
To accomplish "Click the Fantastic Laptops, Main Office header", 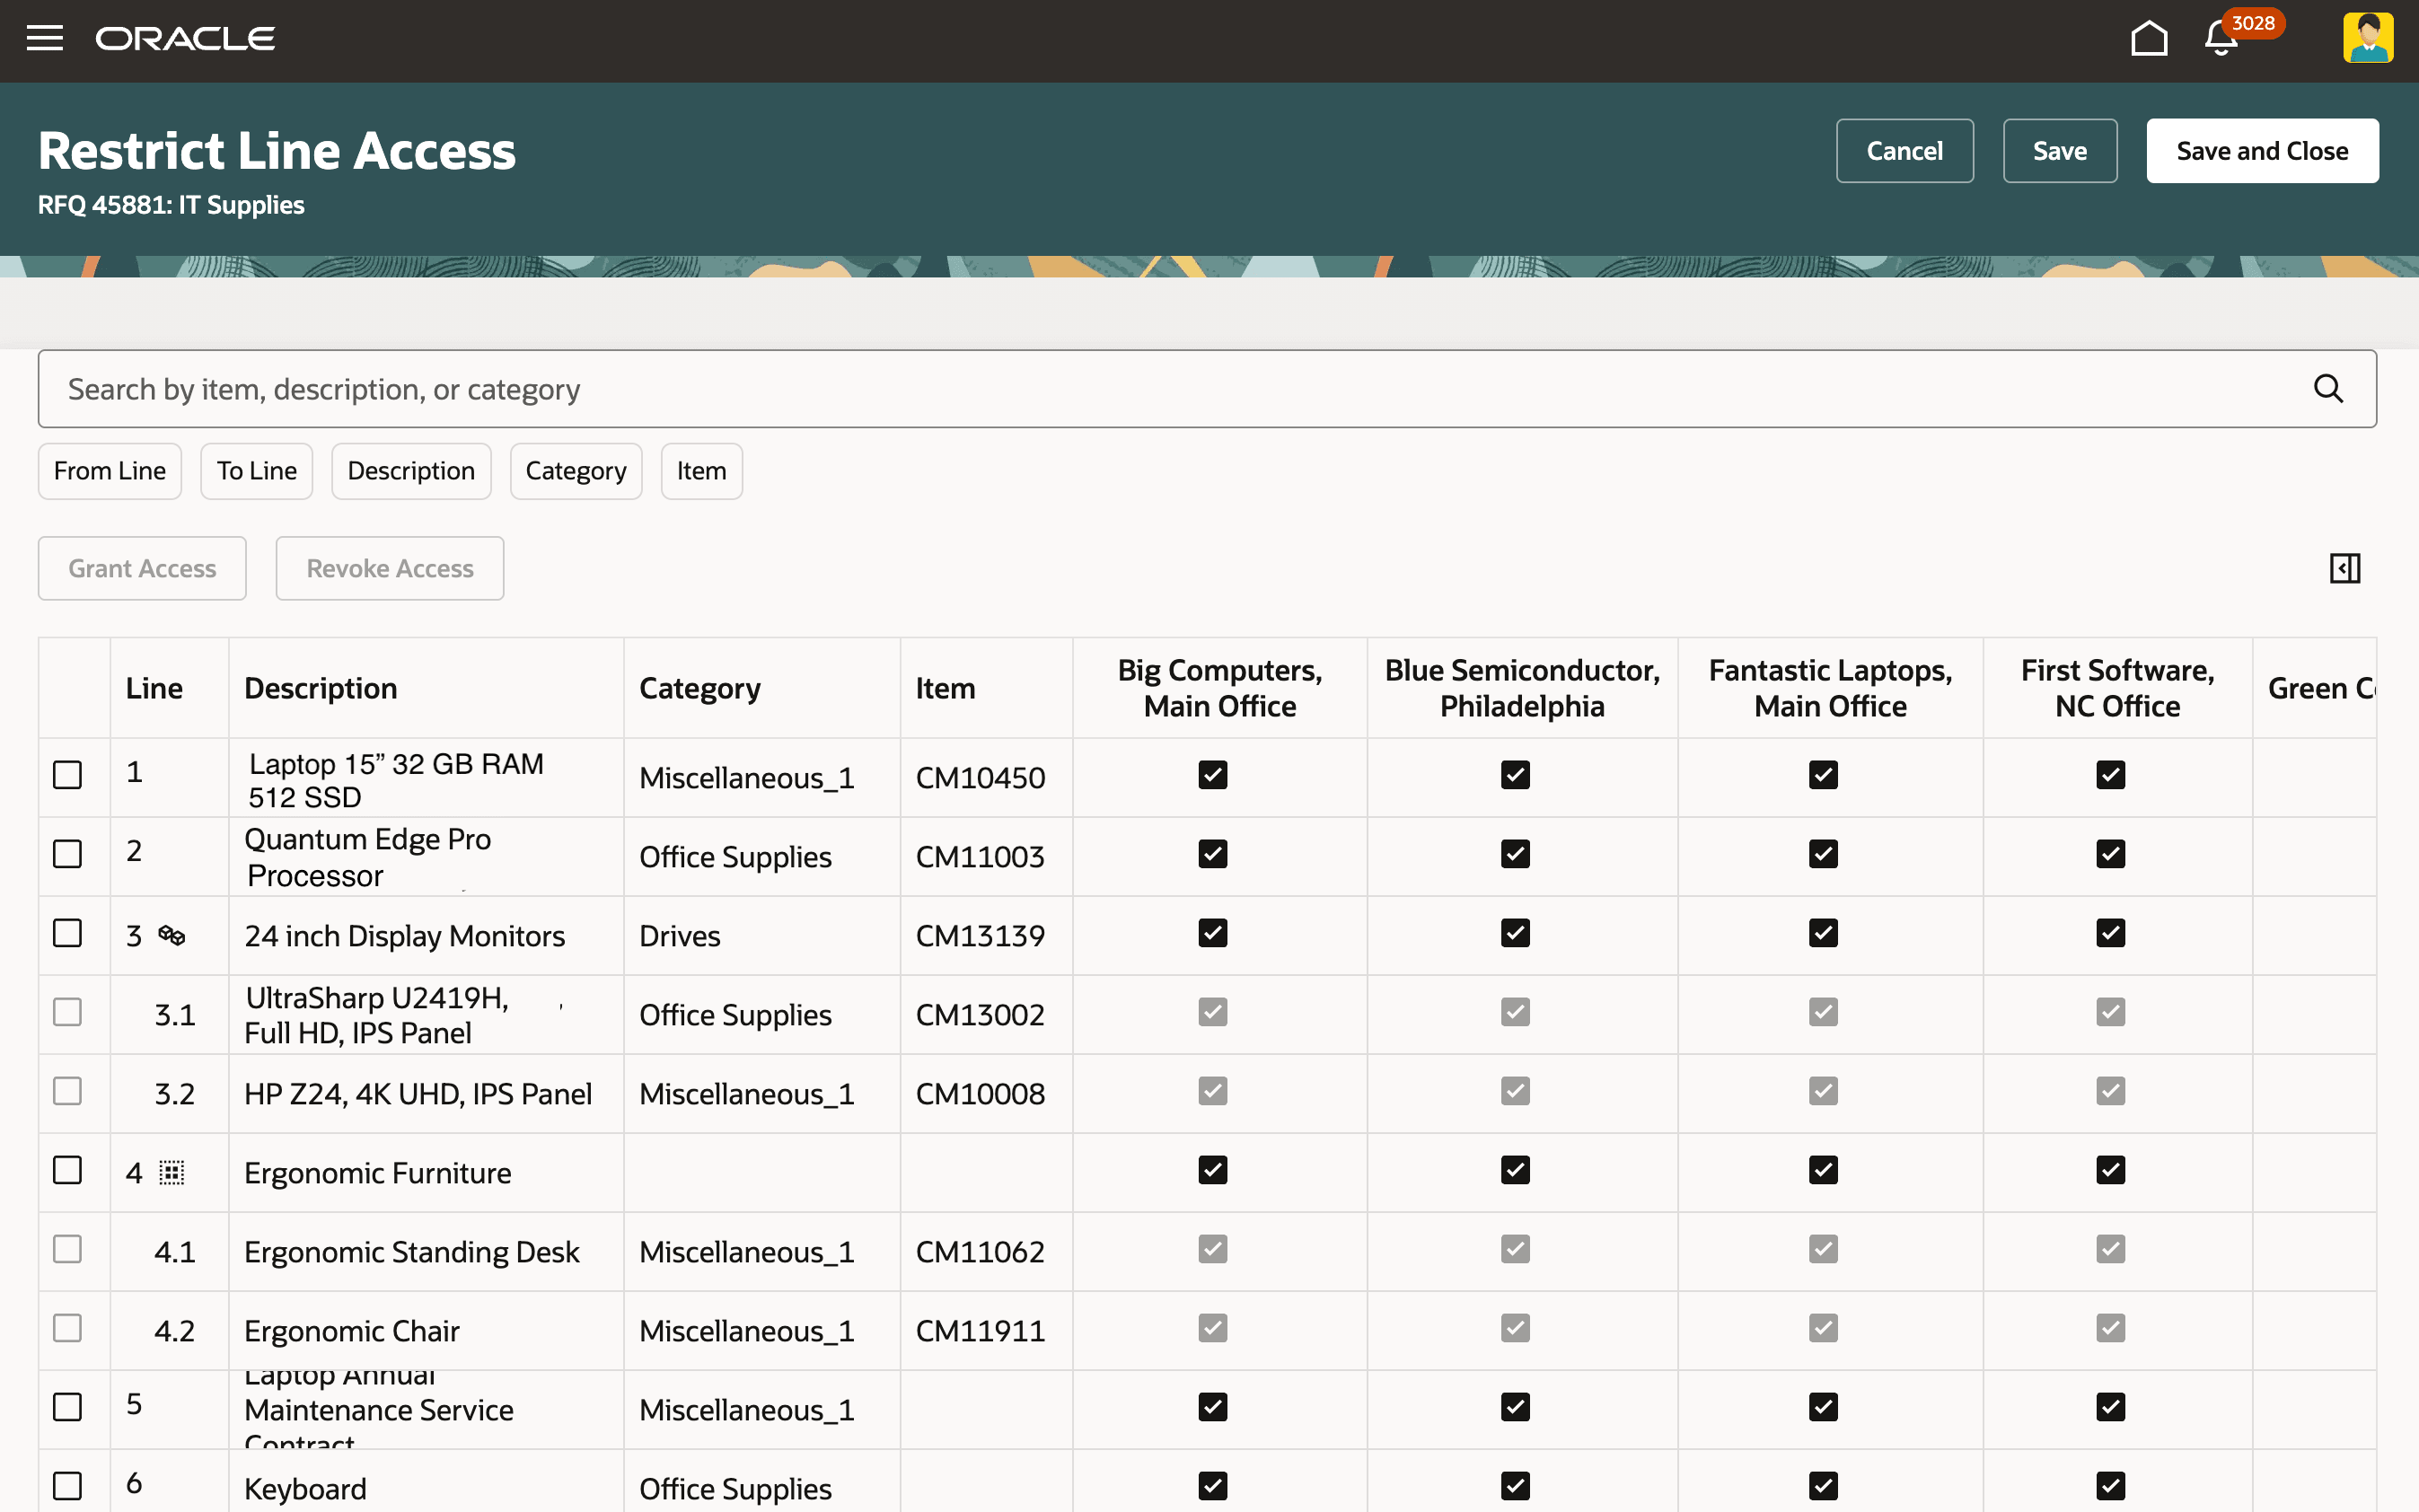I will (1830, 688).
